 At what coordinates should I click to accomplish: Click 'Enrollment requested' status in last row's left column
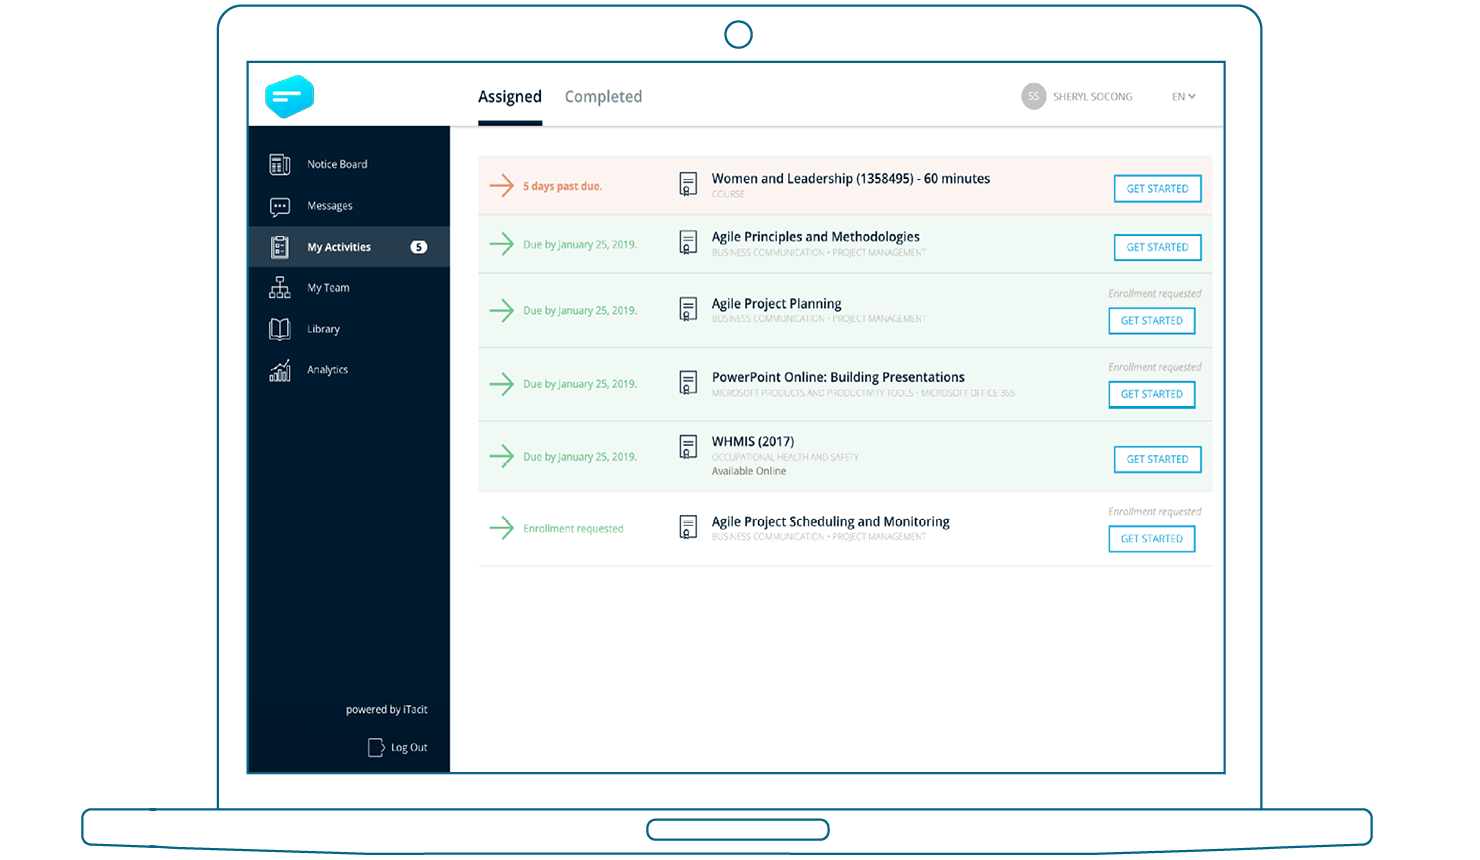(x=573, y=528)
